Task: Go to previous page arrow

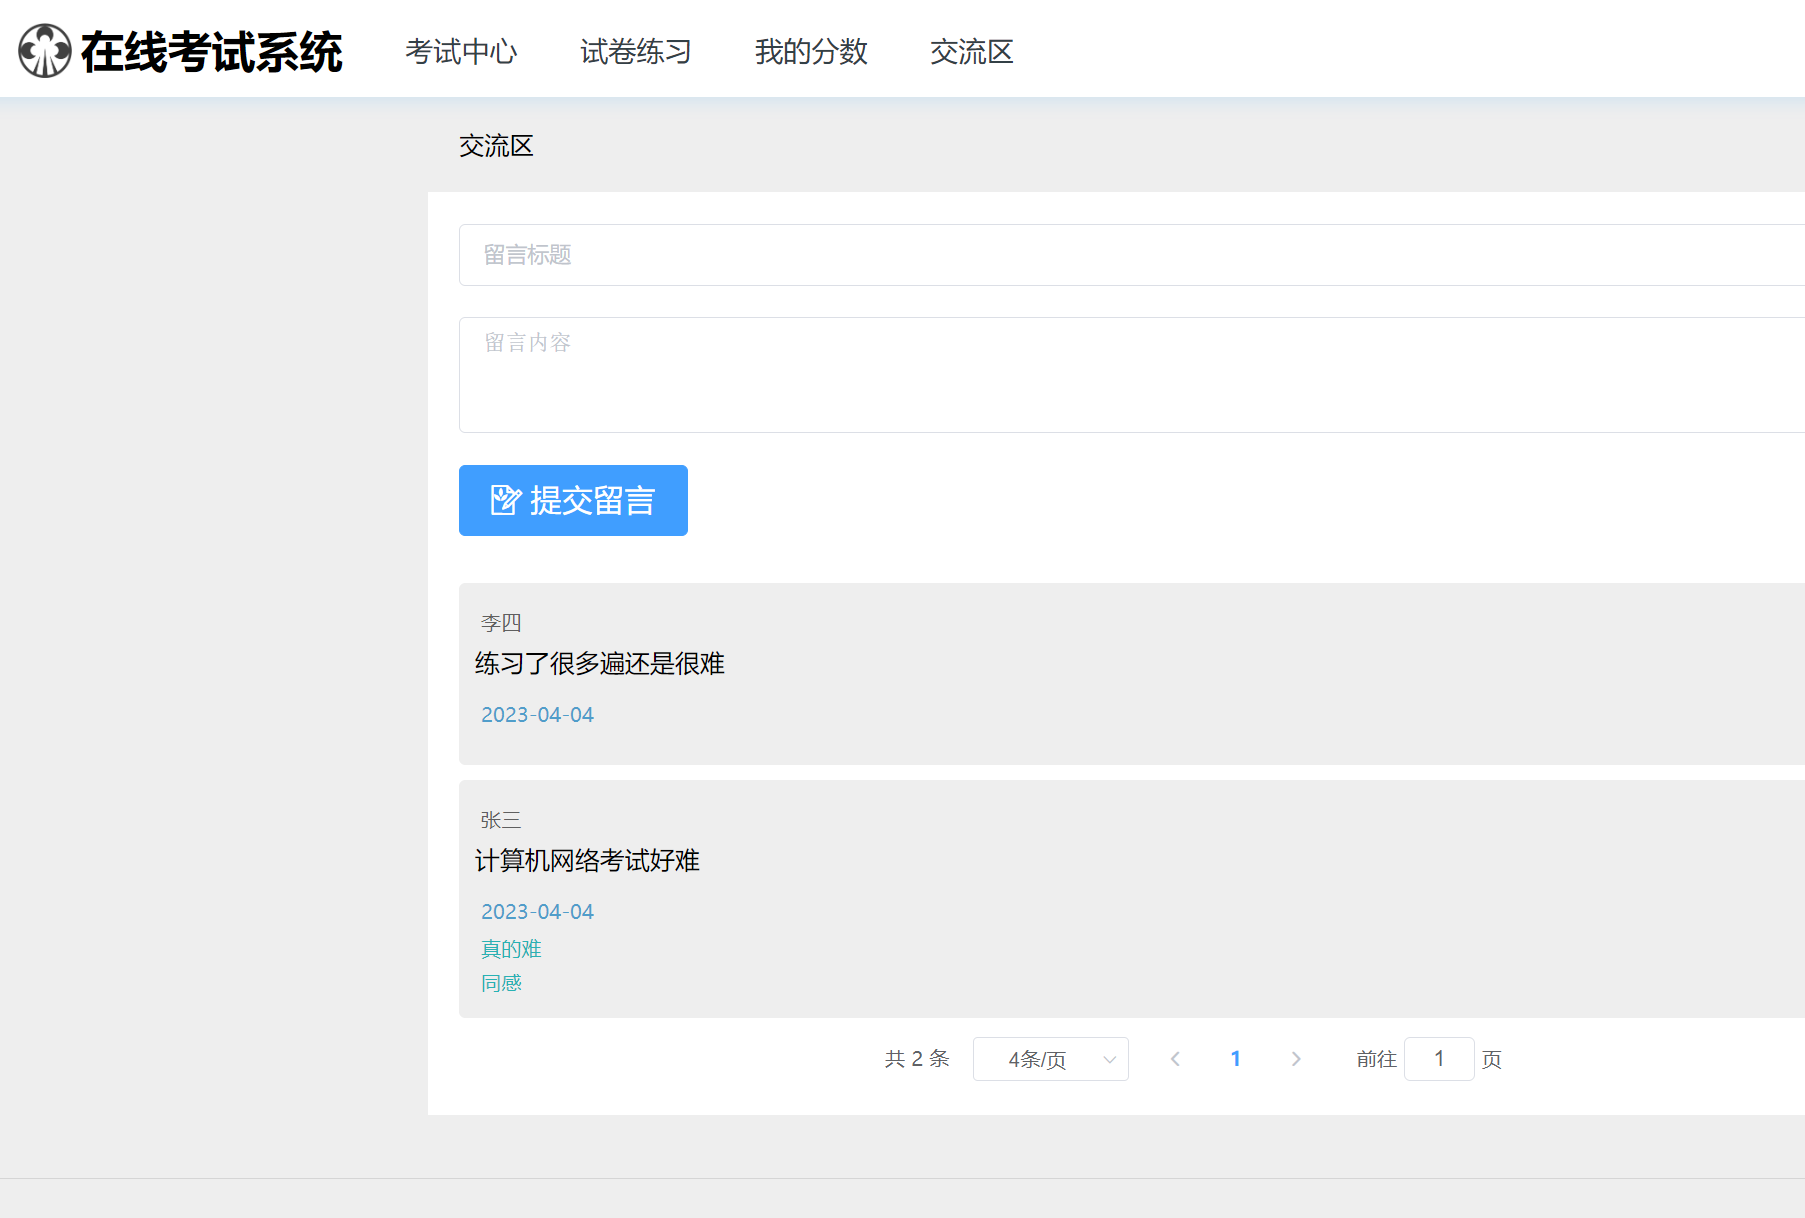Action: (1175, 1059)
